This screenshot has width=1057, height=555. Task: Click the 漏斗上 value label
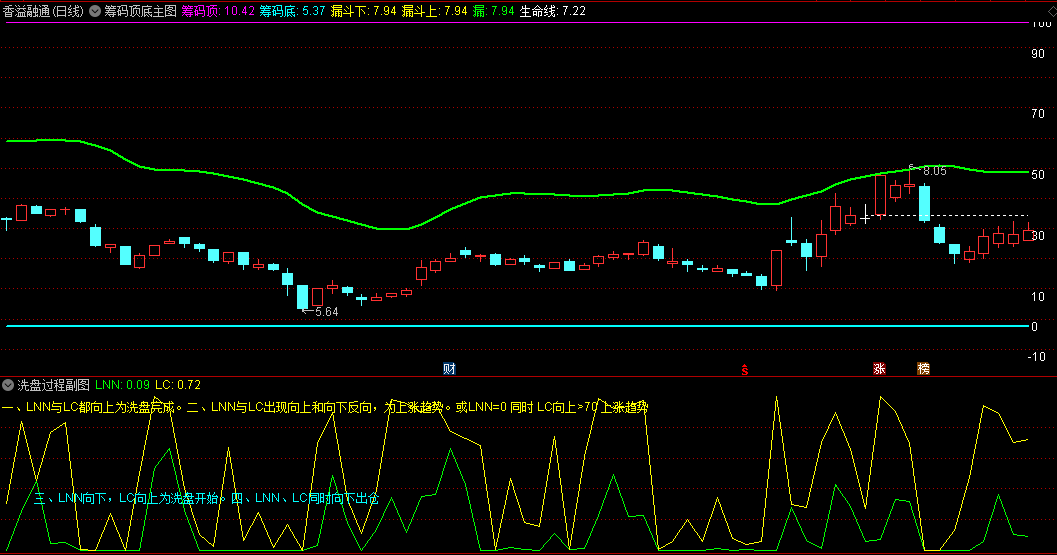pos(435,11)
